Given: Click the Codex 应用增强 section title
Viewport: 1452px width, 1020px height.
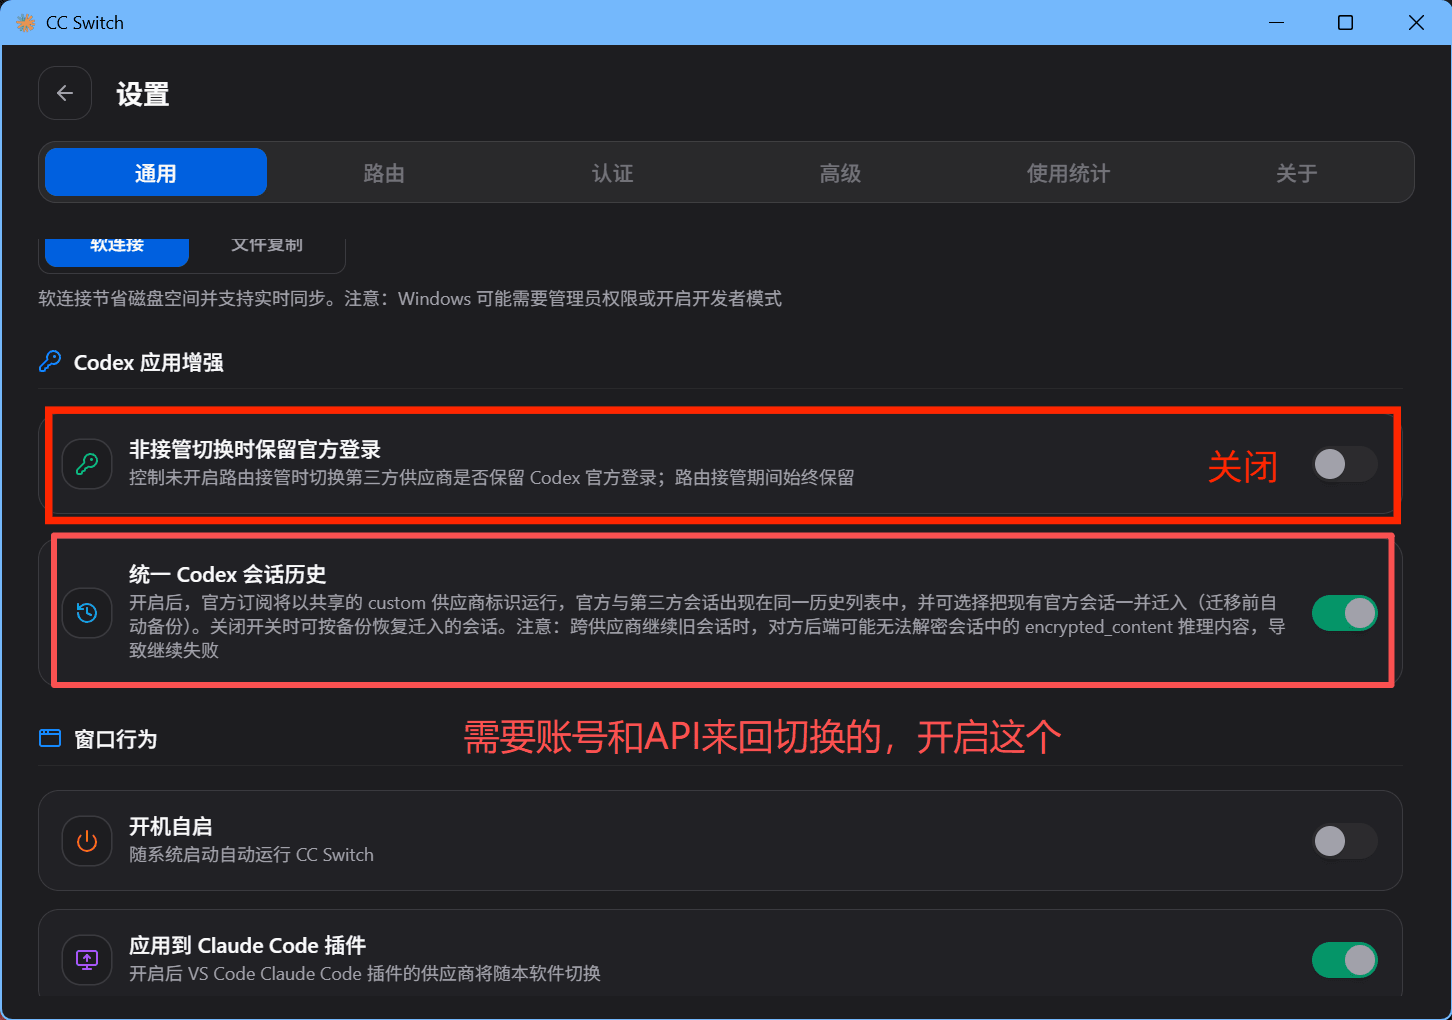Looking at the screenshot, I should 149,362.
